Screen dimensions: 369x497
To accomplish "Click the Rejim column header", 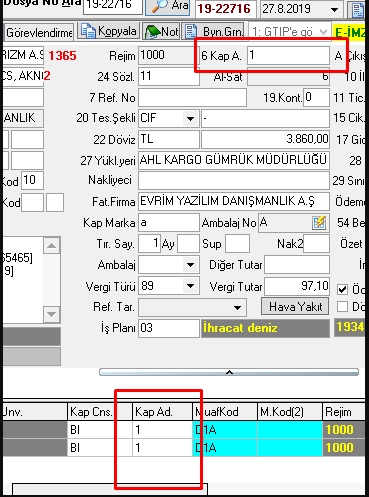I will 343,412.
